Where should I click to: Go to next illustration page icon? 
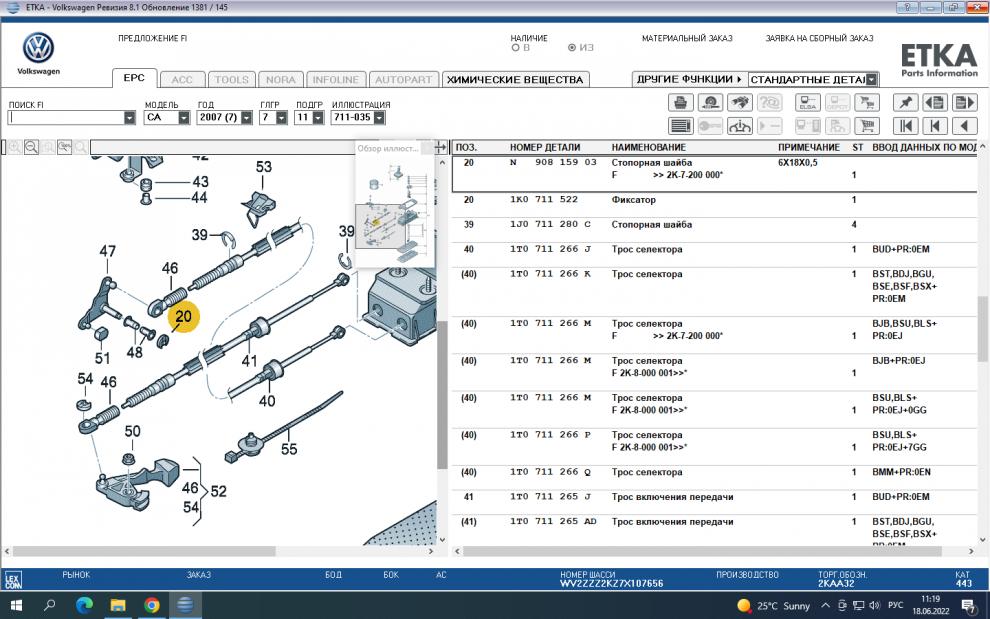click(x=965, y=102)
